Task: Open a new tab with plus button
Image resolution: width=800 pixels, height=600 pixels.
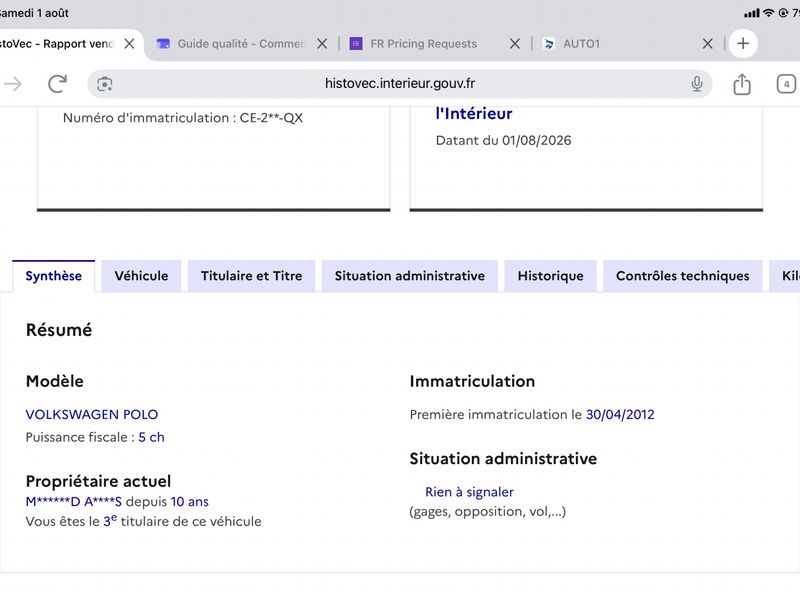Action: click(x=743, y=43)
